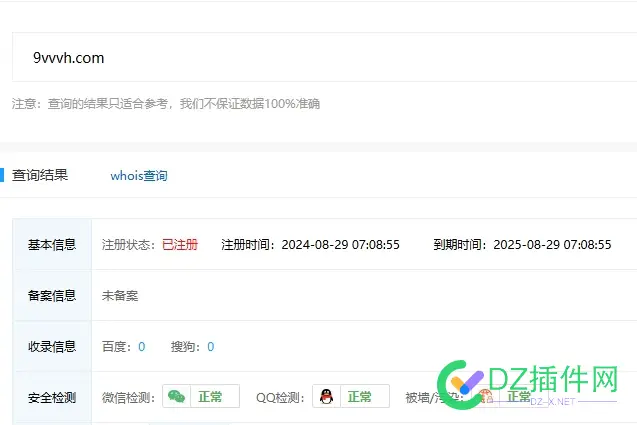Click the 安全检测 row header
Viewport: 637px width, 425px height.
pyautogui.click(x=52, y=397)
